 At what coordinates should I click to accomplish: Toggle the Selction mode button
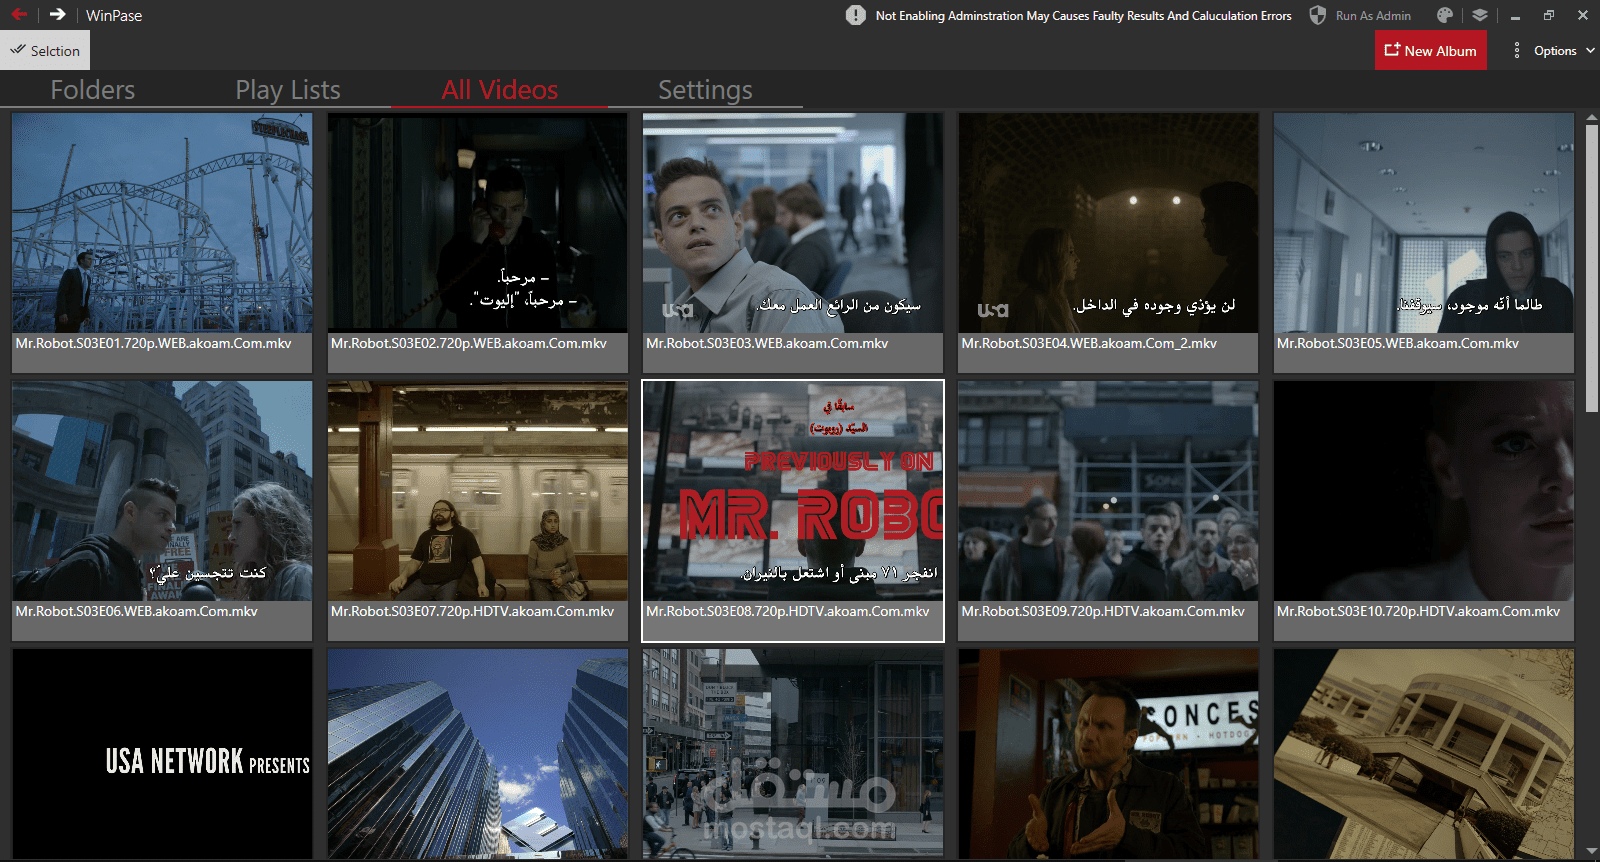click(x=45, y=50)
